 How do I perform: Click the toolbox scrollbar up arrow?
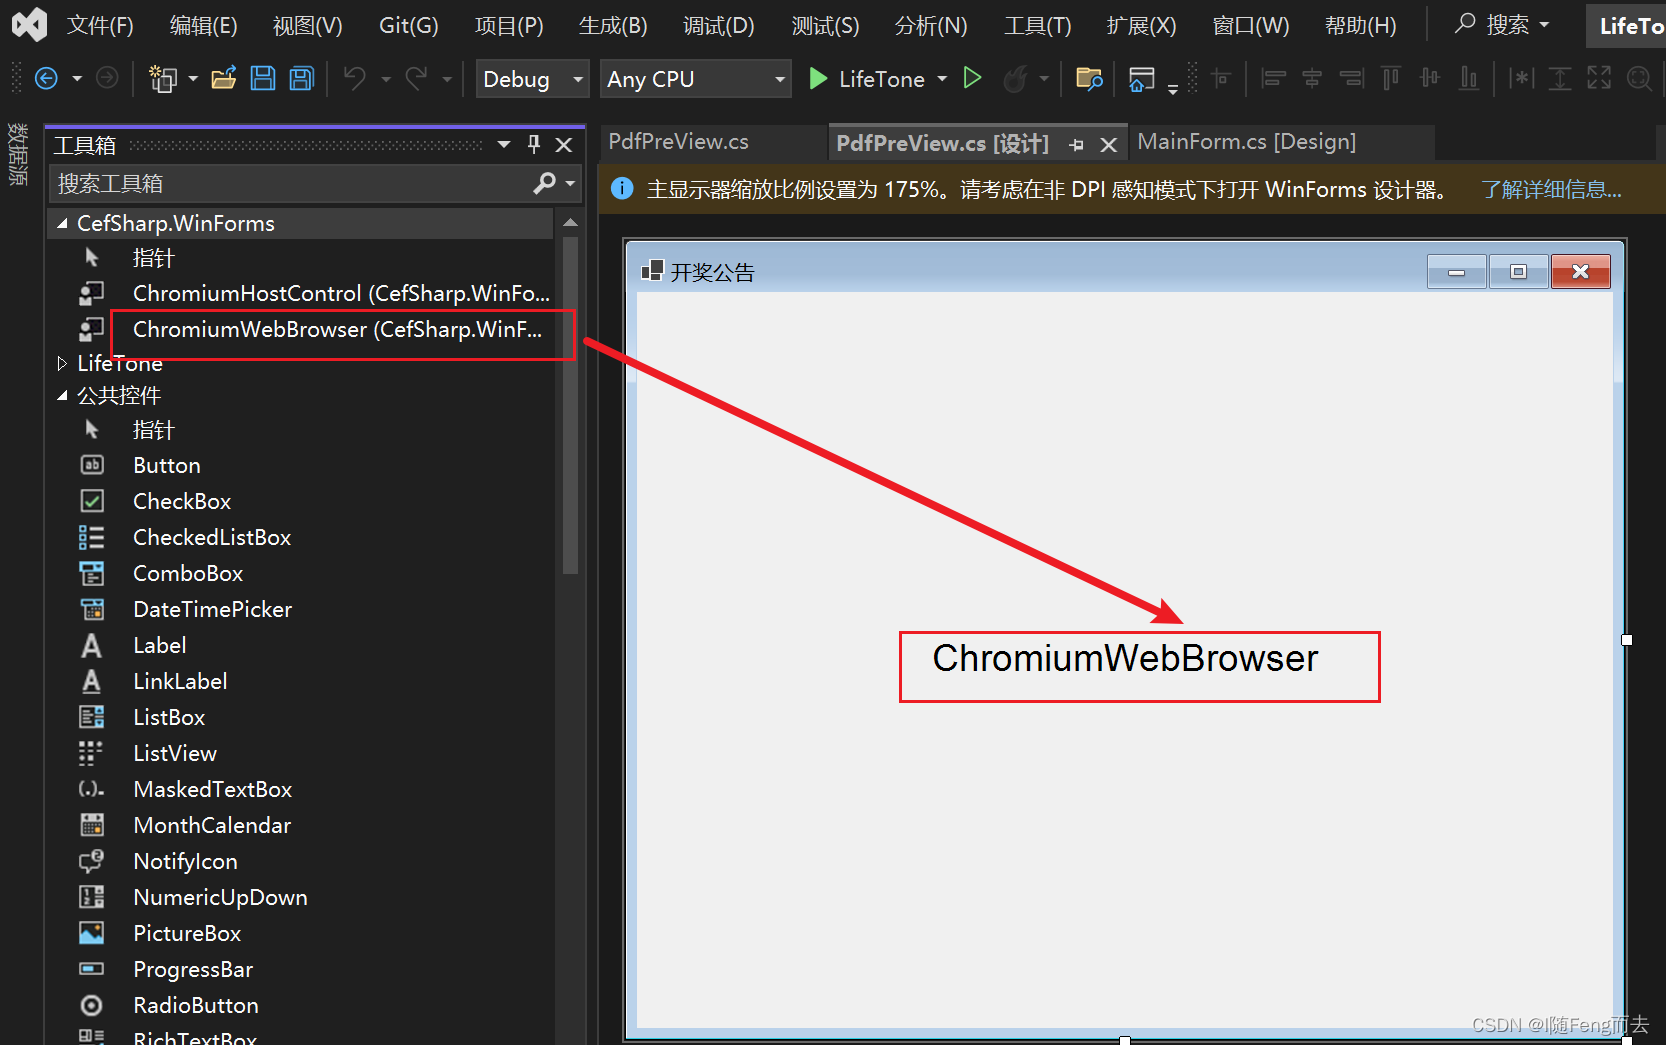[x=570, y=222]
